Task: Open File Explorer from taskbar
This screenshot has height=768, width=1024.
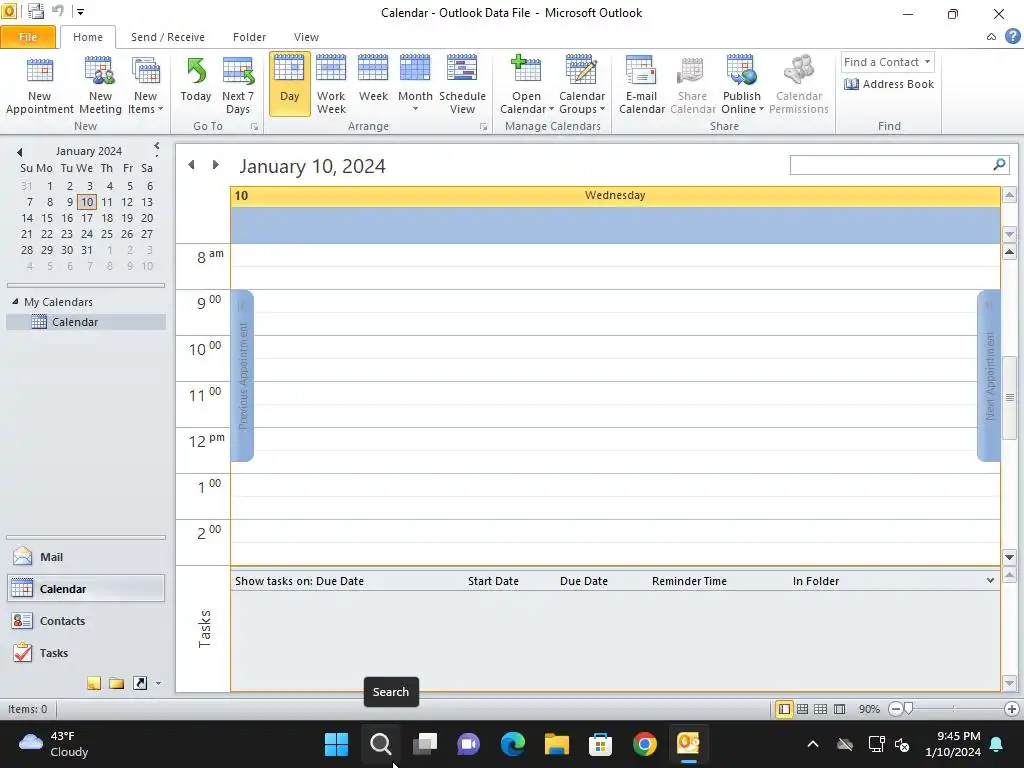Action: 557,744
